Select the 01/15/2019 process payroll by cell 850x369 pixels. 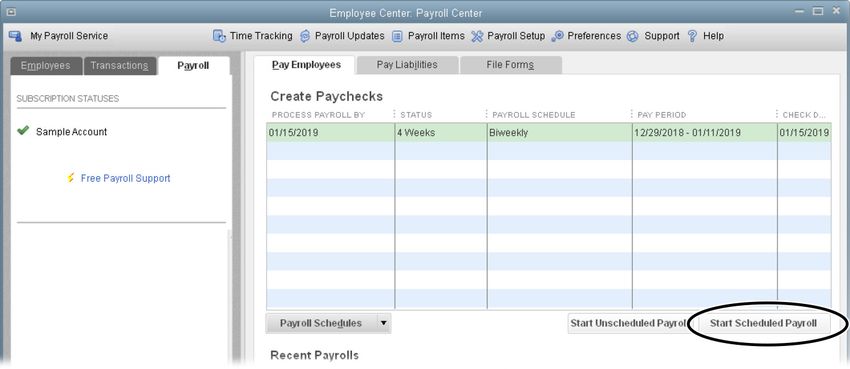point(331,132)
